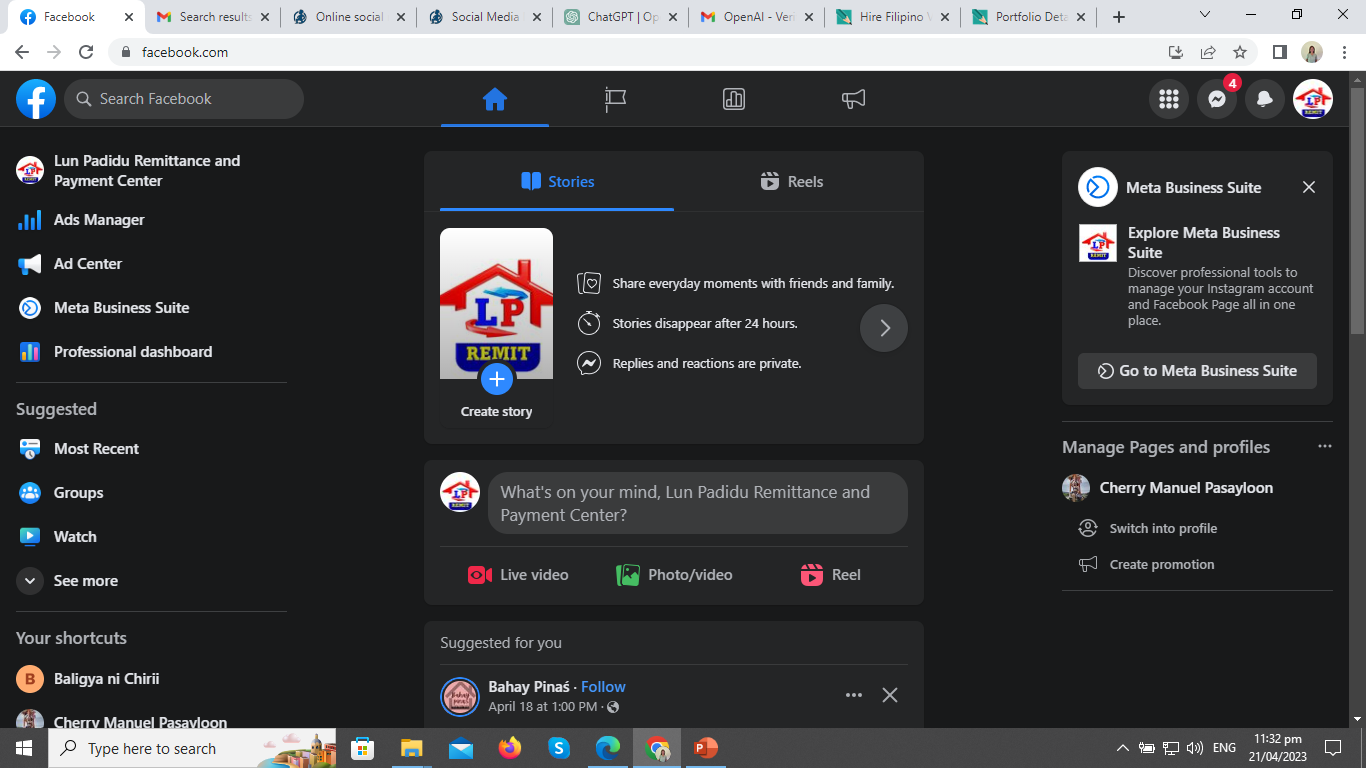
Task: Open Bahay Pinas post options menu
Action: point(854,695)
